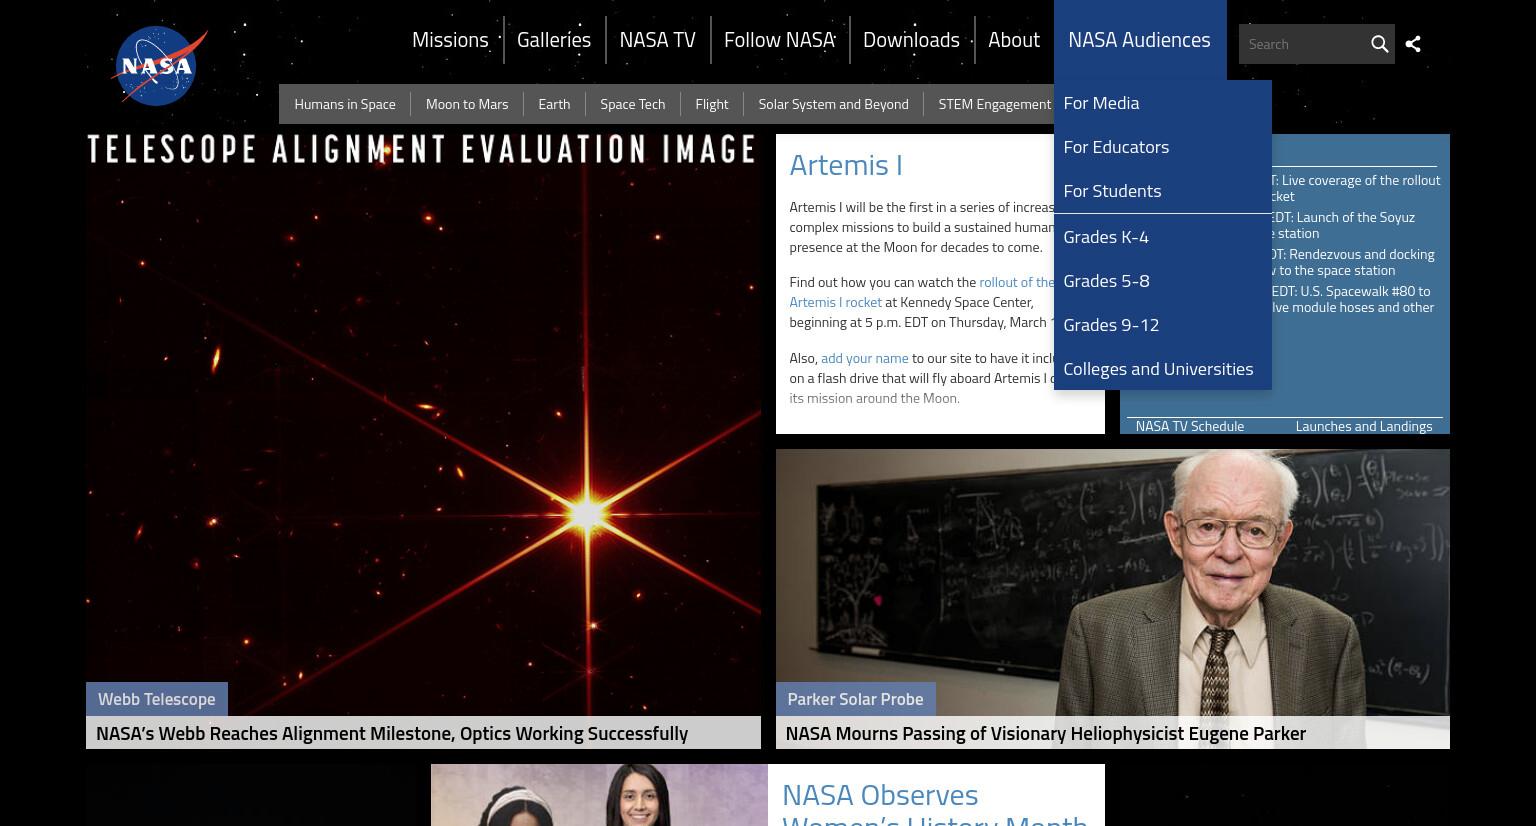Image resolution: width=1536 pixels, height=826 pixels.
Task: Go to NASA TV
Action: point(657,40)
